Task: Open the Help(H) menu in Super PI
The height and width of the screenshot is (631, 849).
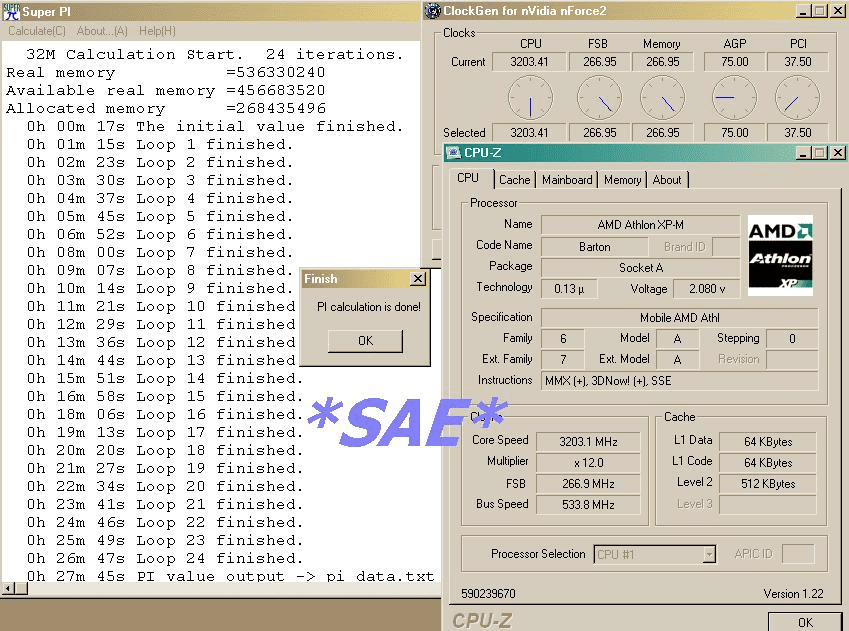Action: coord(157,31)
